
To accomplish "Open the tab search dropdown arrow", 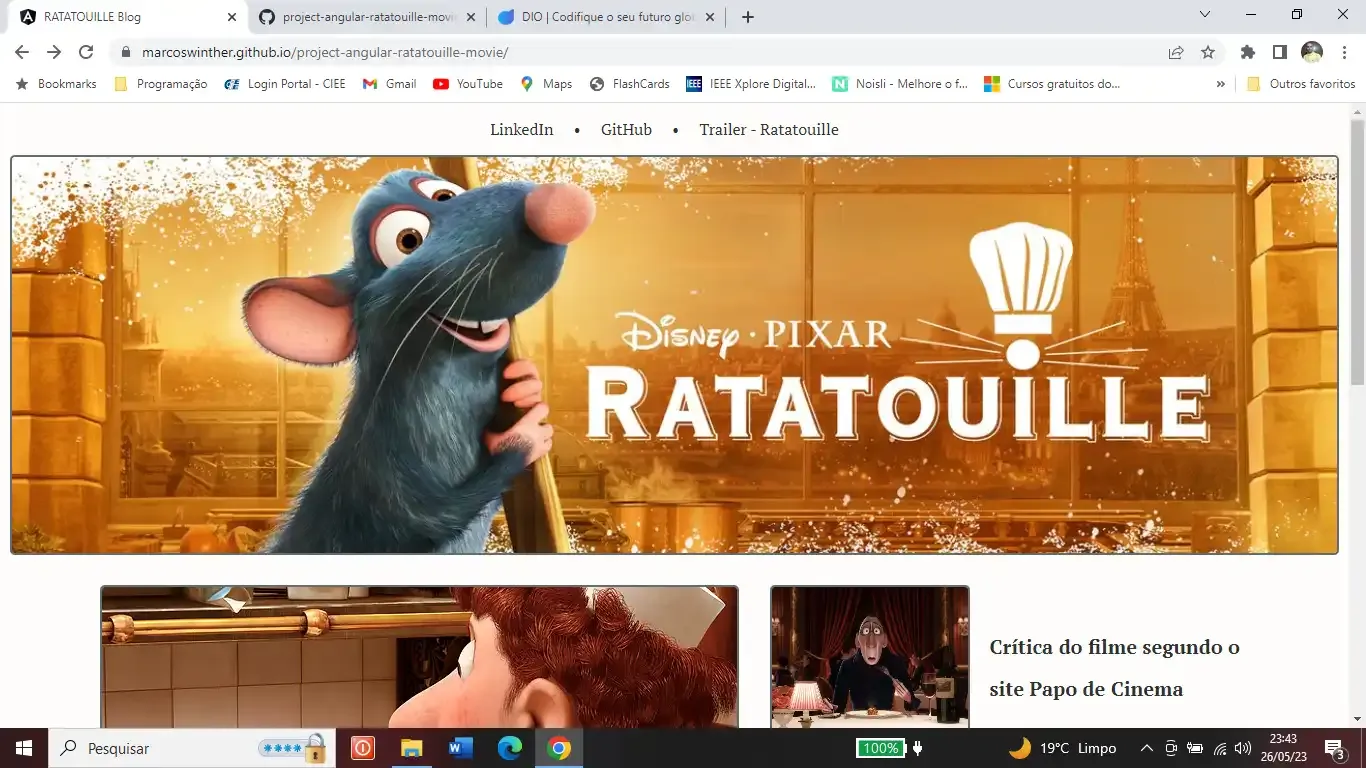I will click(1205, 15).
